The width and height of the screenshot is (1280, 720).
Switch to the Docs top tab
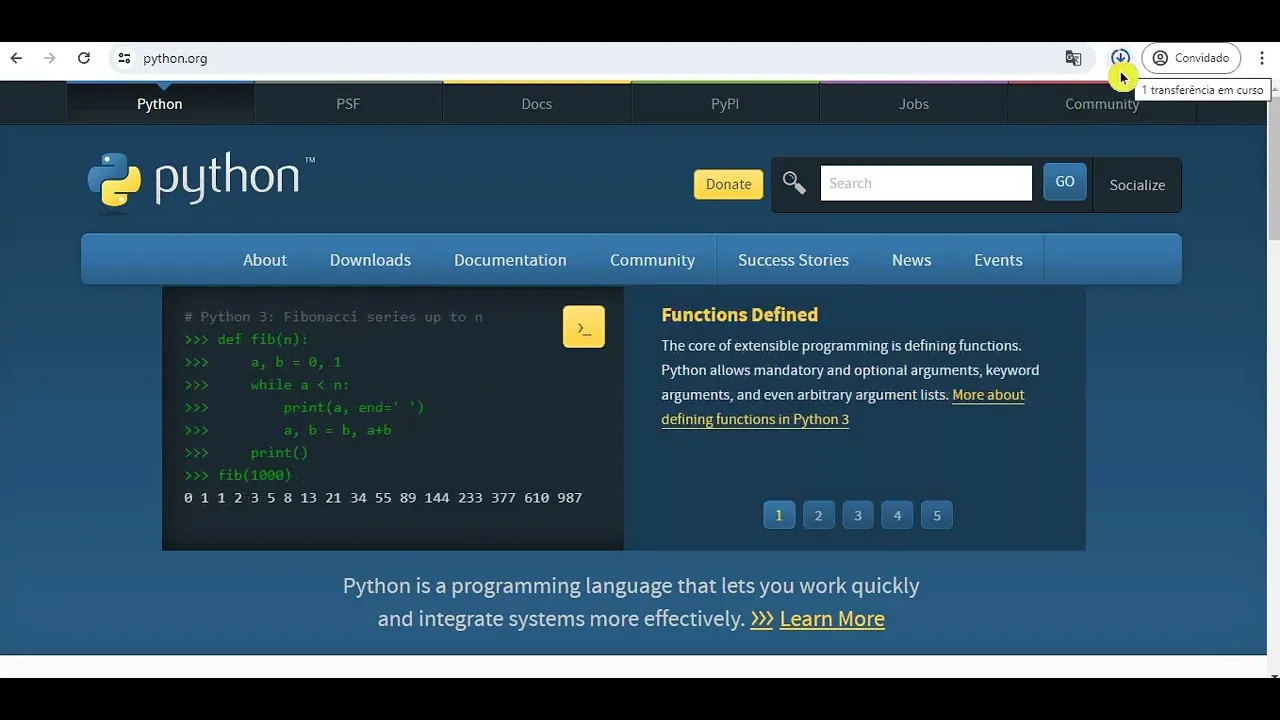click(x=537, y=104)
